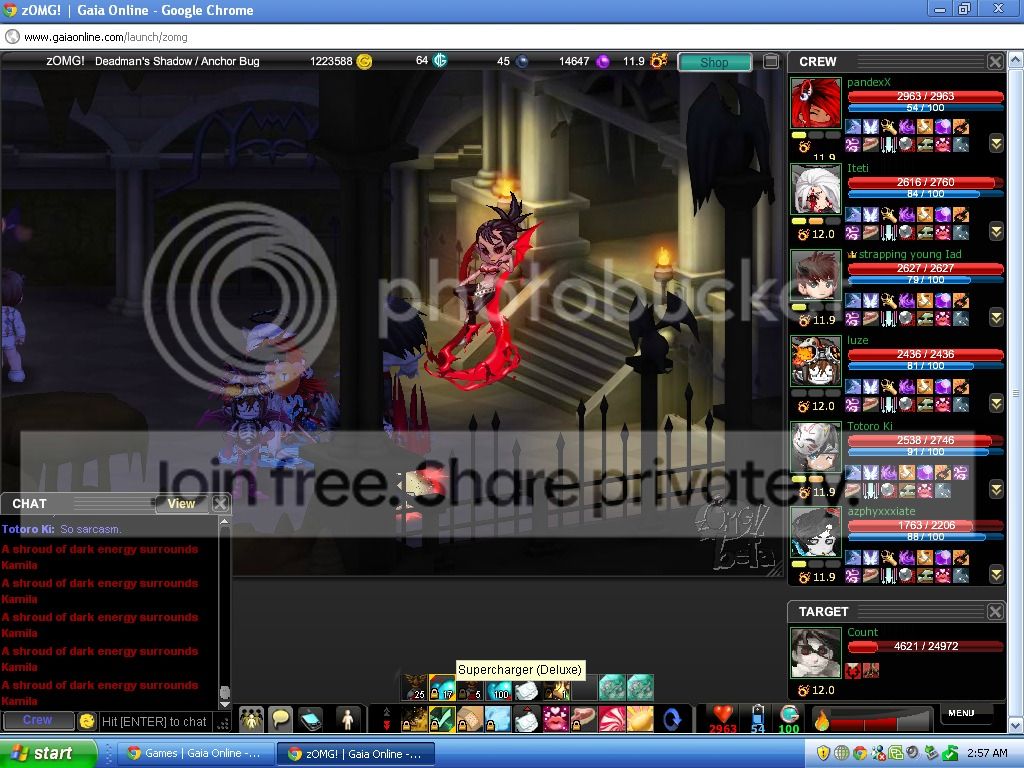Image resolution: width=1024 pixels, height=768 pixels.
Task: Select the pink lips hearts ring
Action: point(554,719)
